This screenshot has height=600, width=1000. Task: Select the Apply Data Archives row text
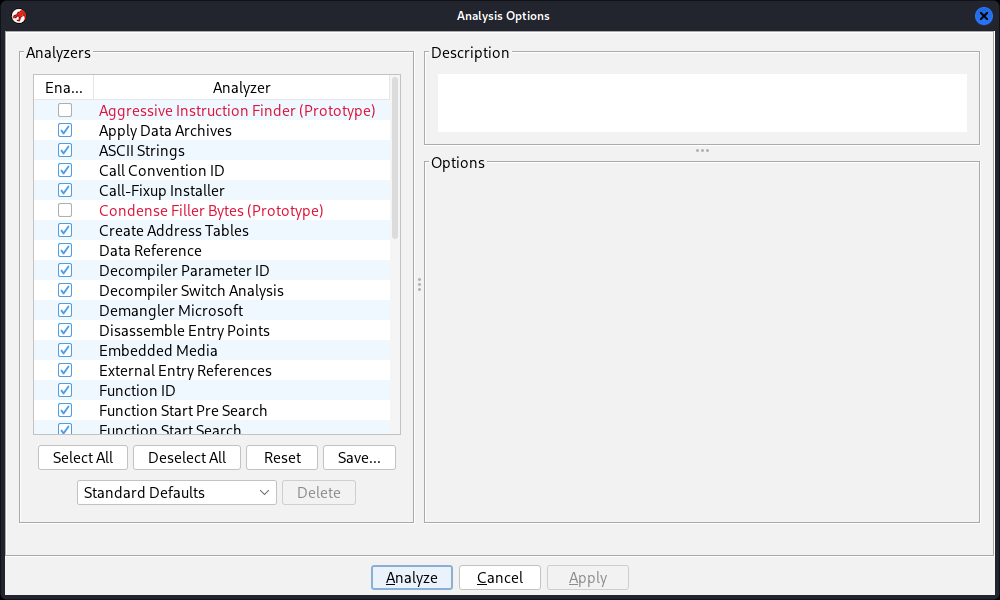(165, 131)
